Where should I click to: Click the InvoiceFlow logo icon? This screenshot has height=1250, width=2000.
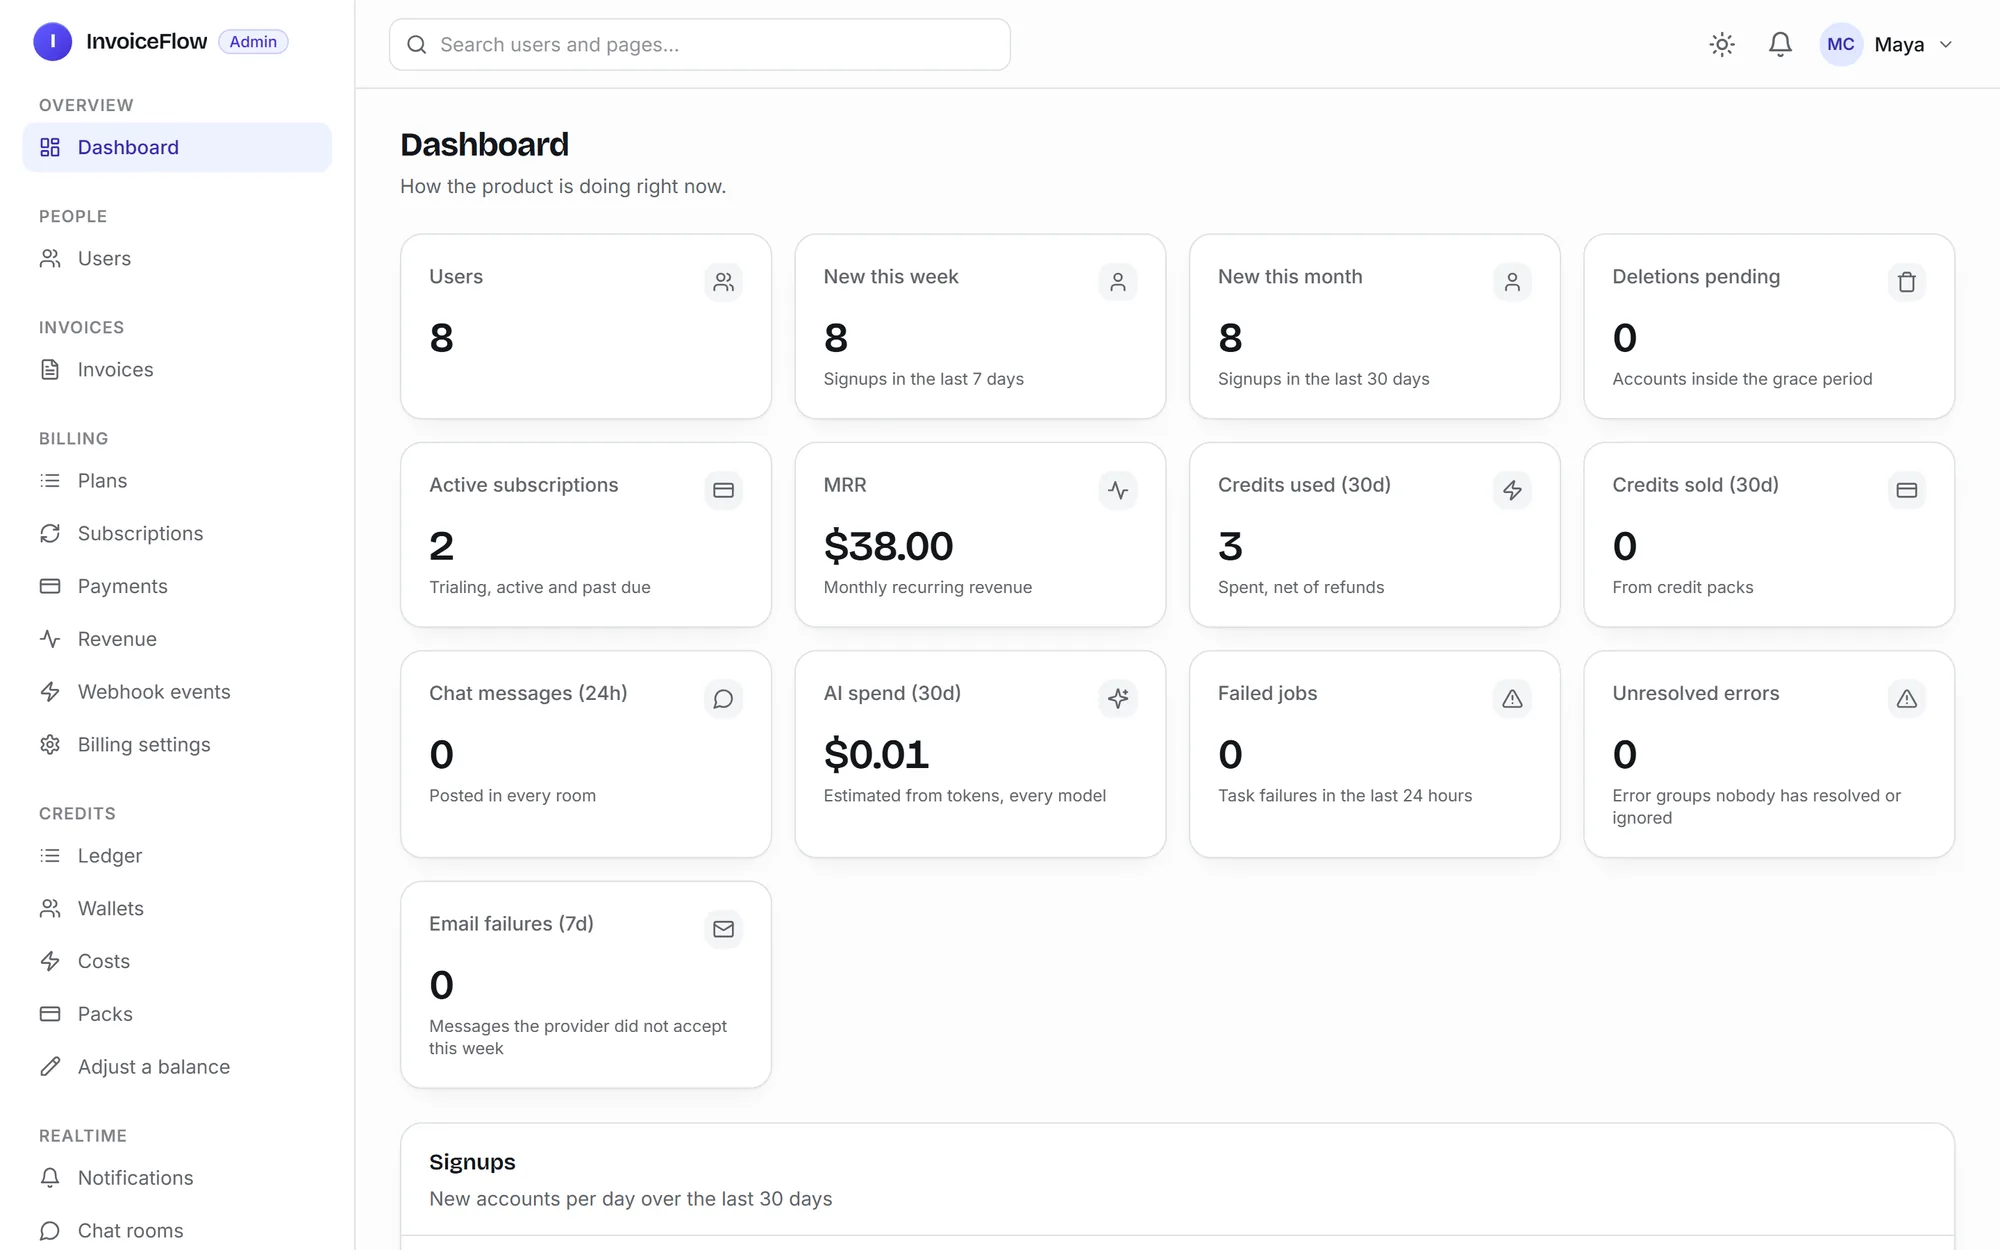52,42
